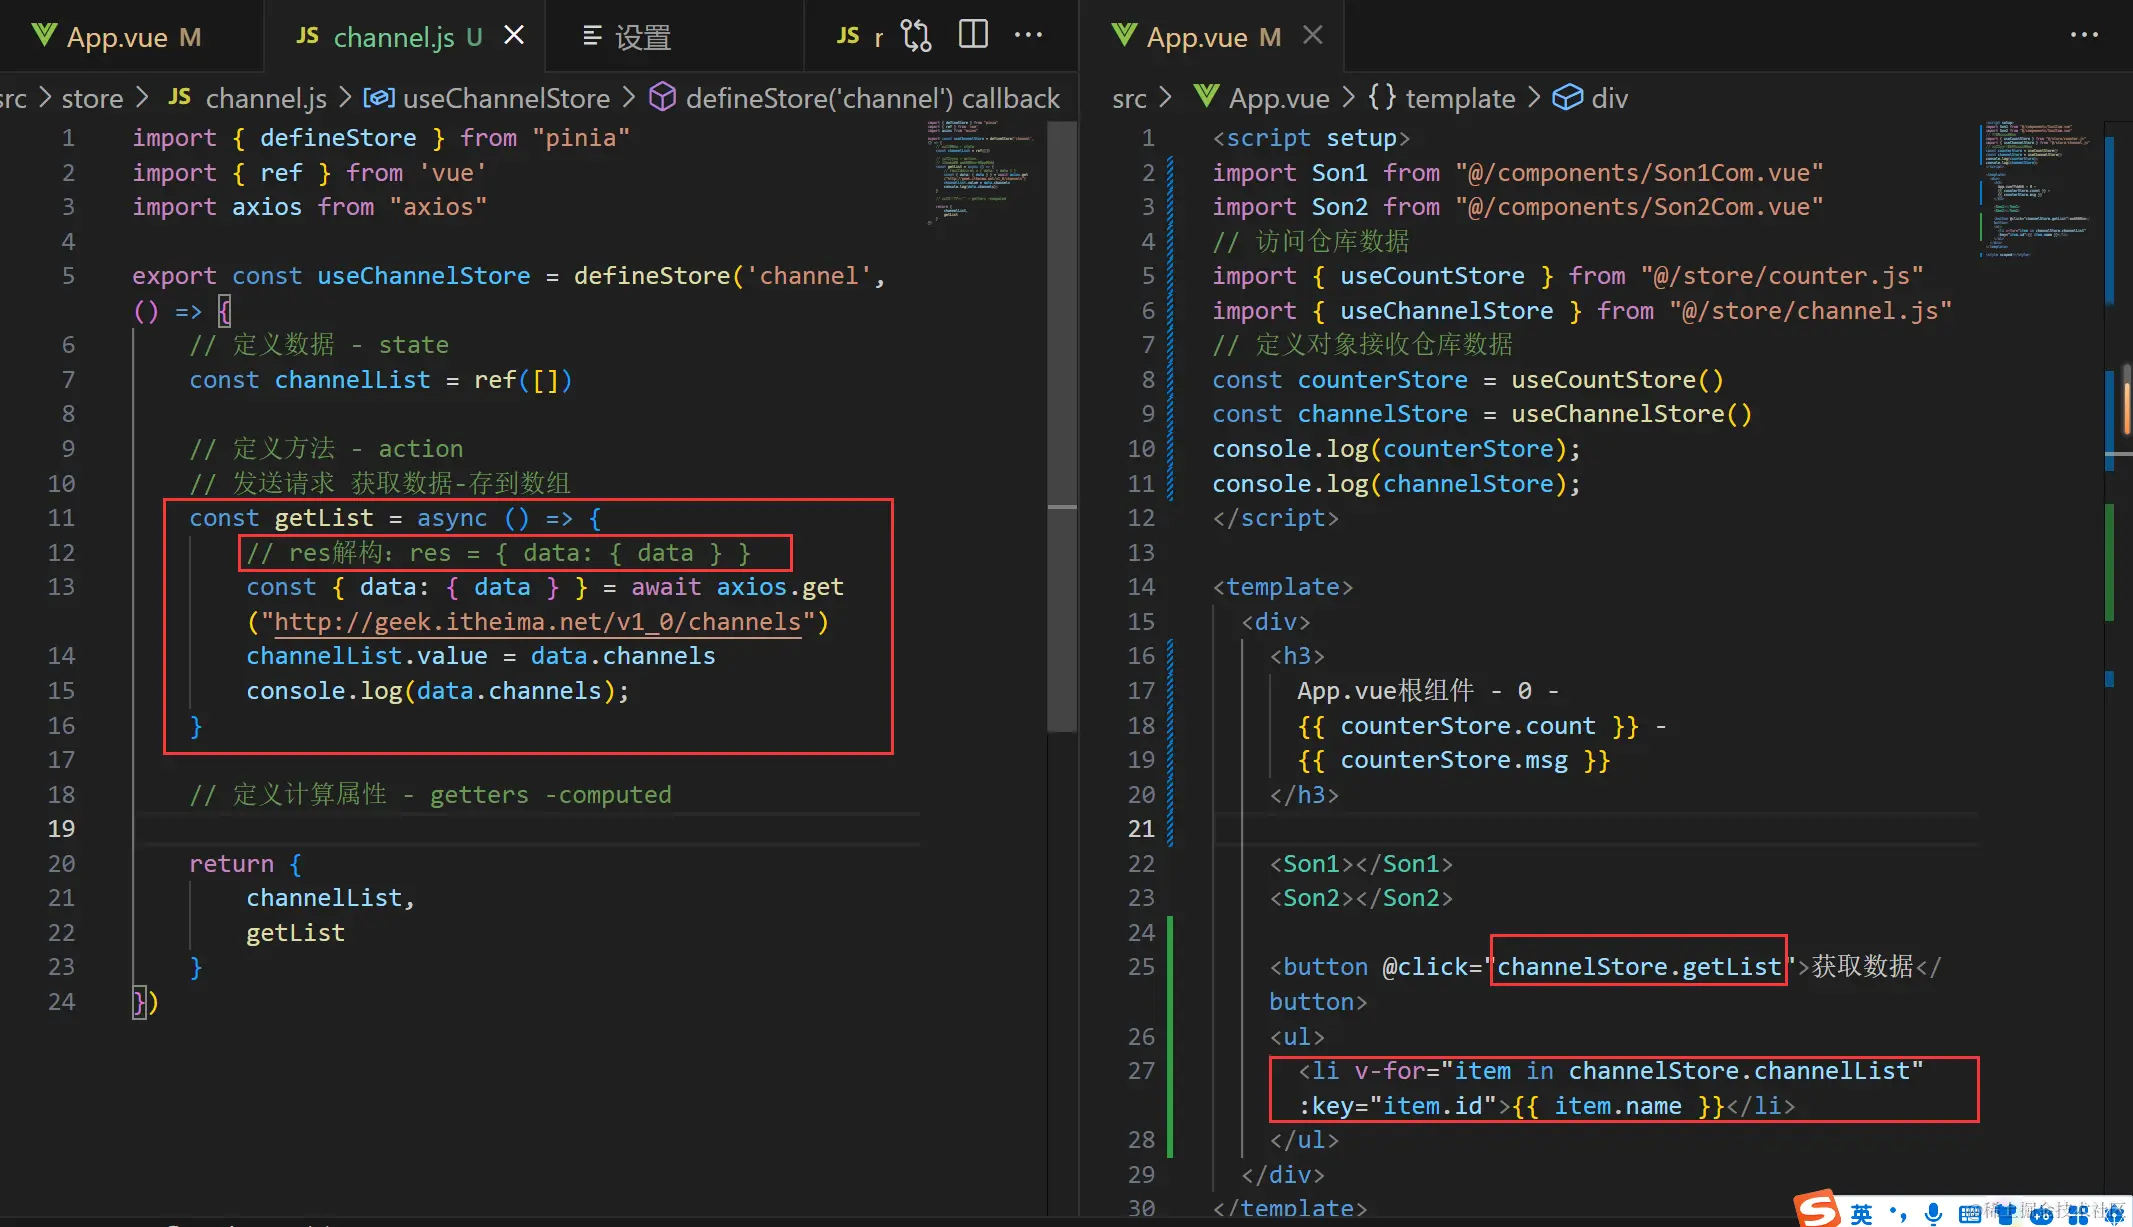The image size is (2133, 1227).
Task: Open the defineStore('channel') callback breadcrumb
Action: pos(854,98)
